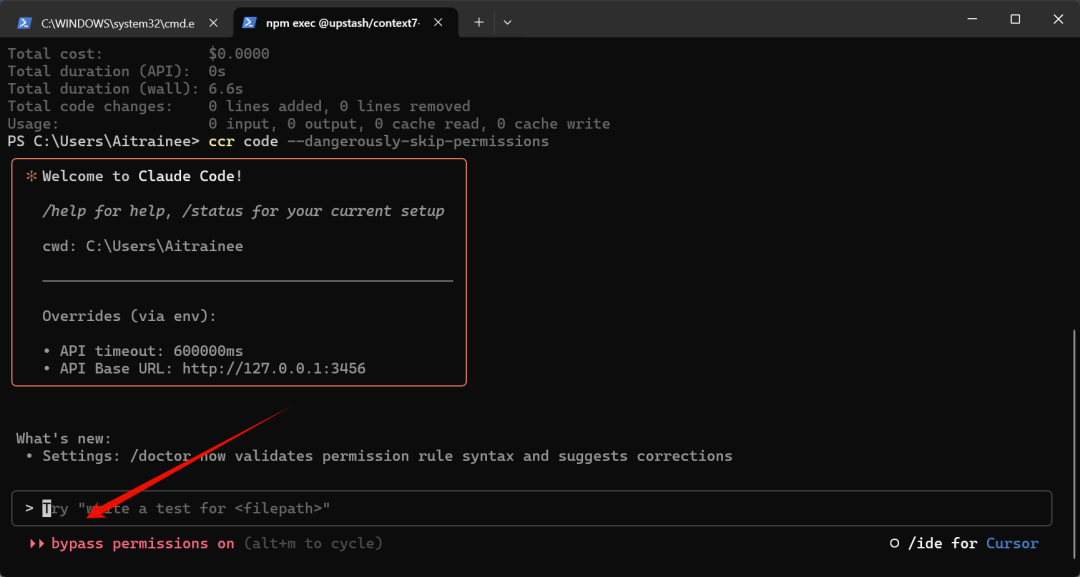
Task: Focus the Claude Code prompt input box
Action: (x=540, y=508)
